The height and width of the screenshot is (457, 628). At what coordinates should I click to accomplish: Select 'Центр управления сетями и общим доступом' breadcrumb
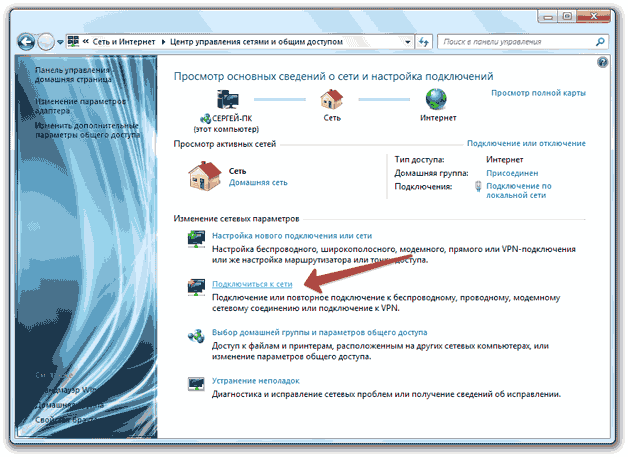click(x=256, y=42)
